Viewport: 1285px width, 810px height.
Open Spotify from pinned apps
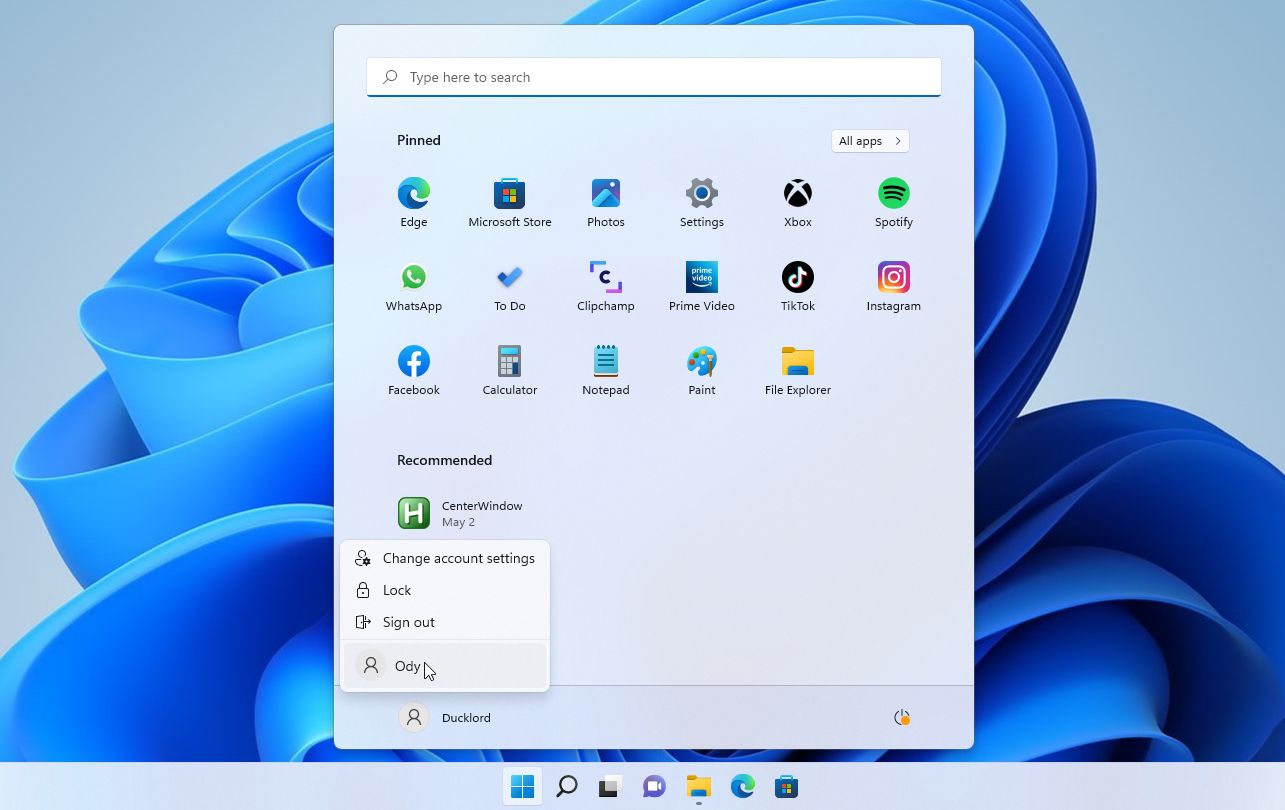894,203
